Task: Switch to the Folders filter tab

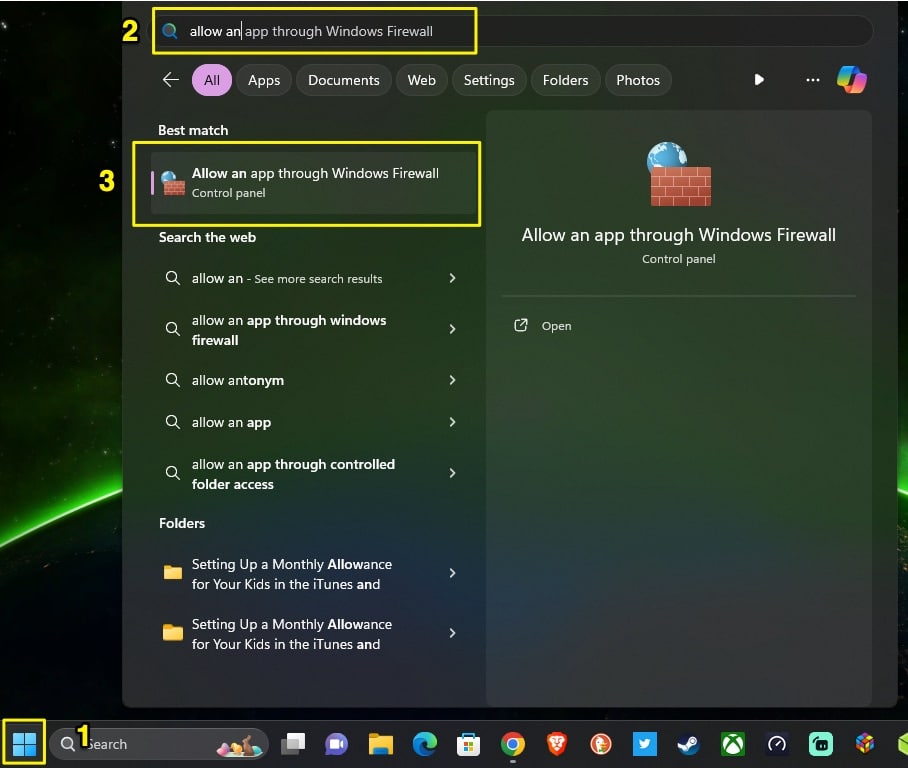Action: (x=566, y=80)
